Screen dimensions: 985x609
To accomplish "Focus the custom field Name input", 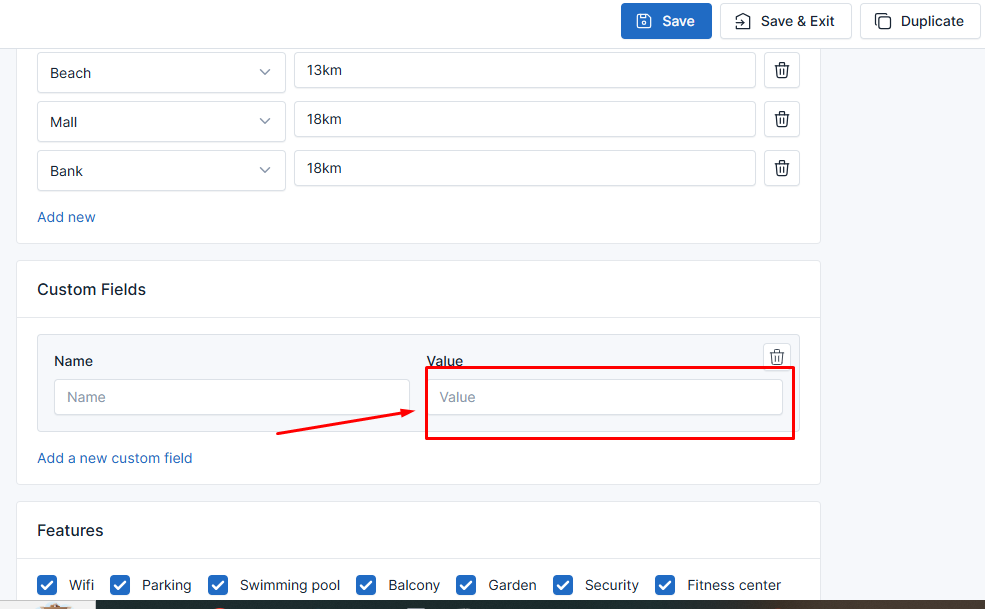I will point(232,397).
